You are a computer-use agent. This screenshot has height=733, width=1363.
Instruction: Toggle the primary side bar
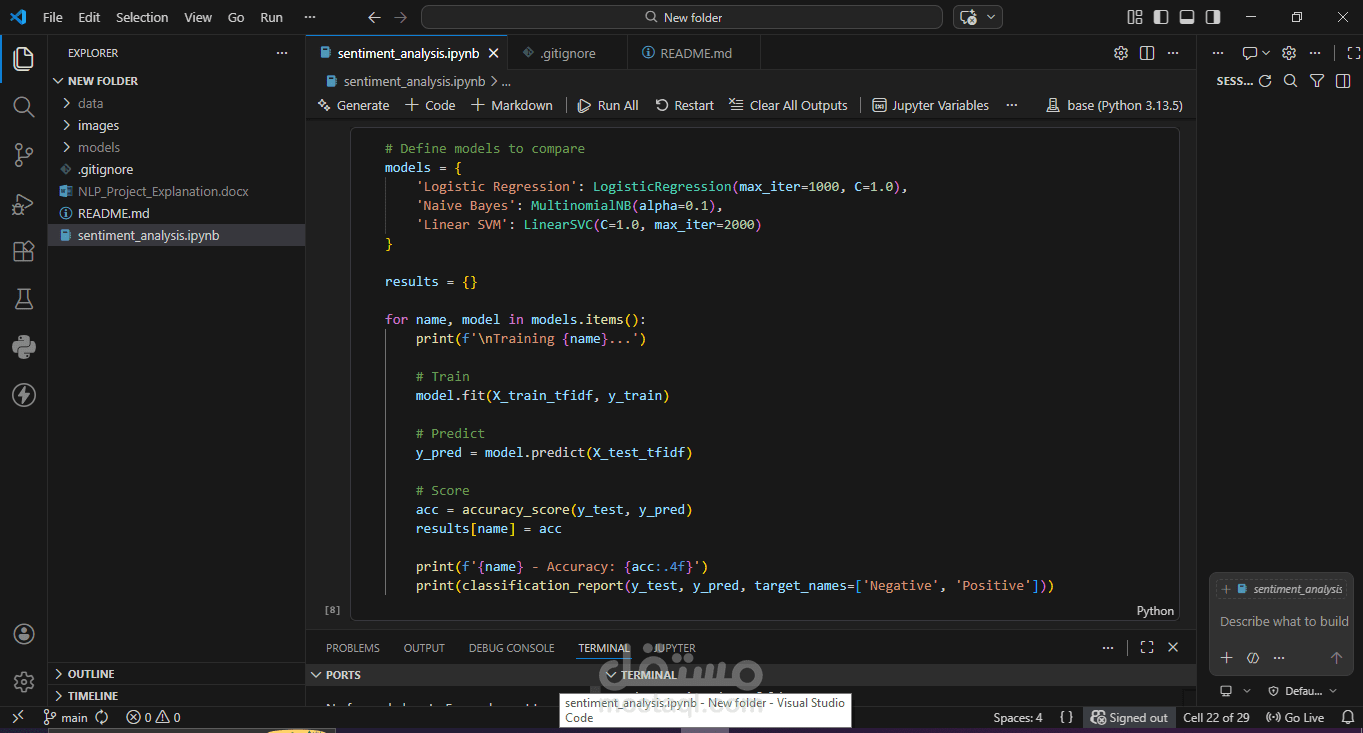pyautogui.click(x=1161, y=17)
